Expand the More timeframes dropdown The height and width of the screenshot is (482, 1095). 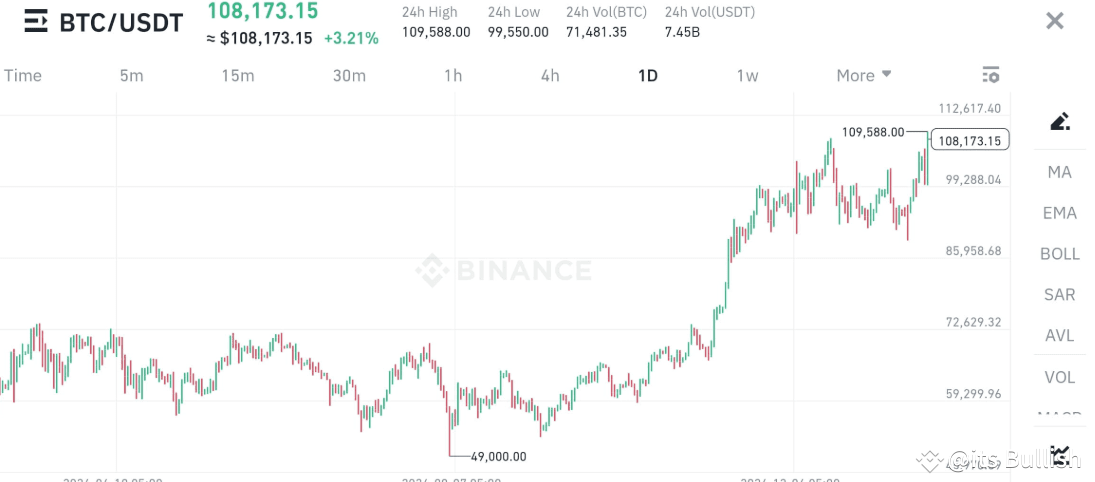pos(864,75)
